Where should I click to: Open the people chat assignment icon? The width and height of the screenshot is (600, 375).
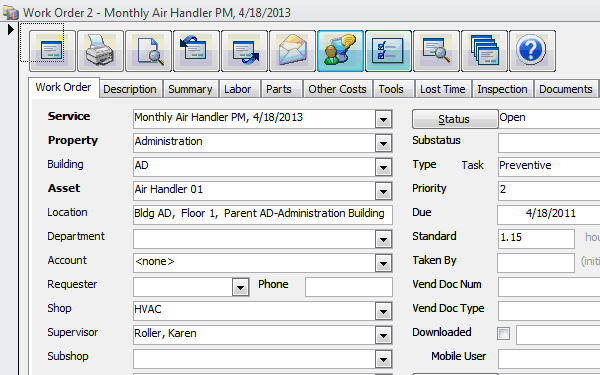click(x=340, y=51)
